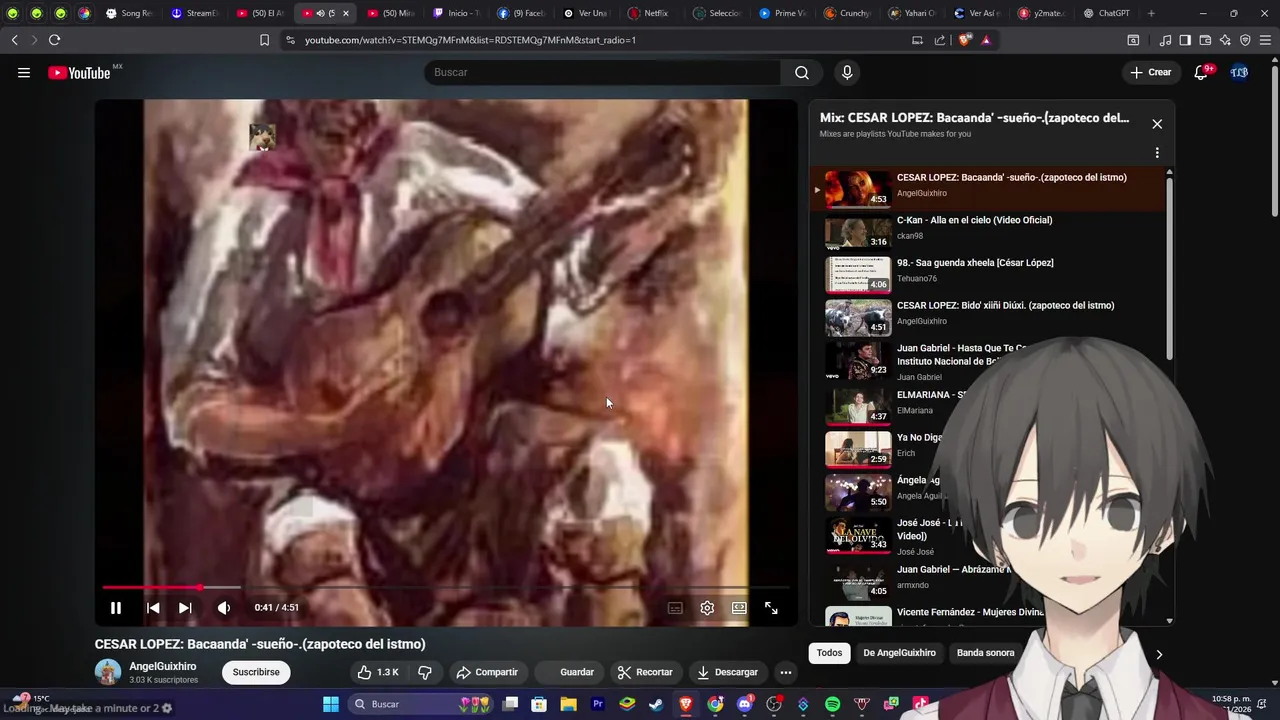The width and height of the screenshot is (1280, 720).
Task: Like the video
Action: (378, 672)
